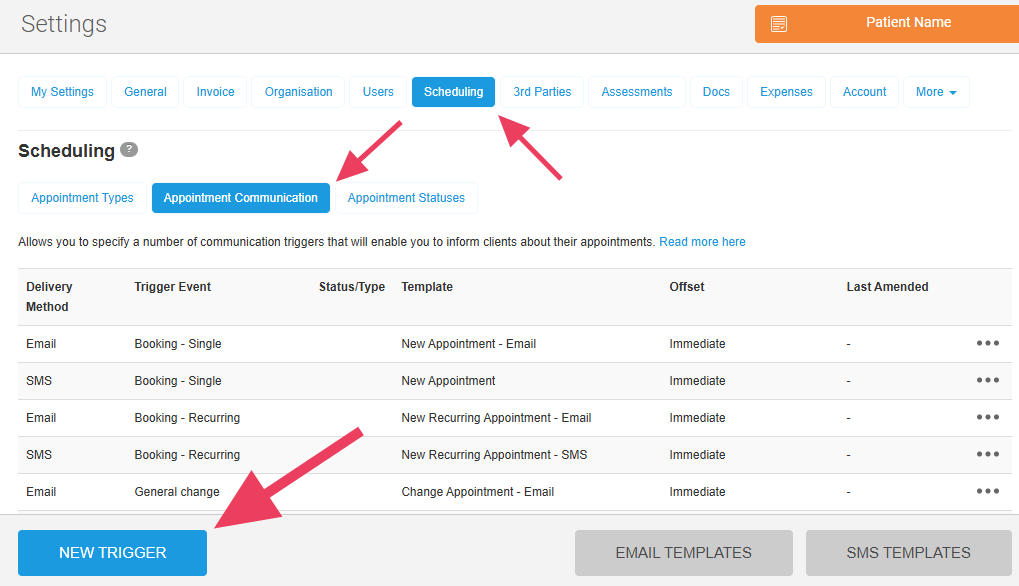Follow the Read more here link
The image size is (1019, 586).
pyautogui.click(x=702, y=242)
